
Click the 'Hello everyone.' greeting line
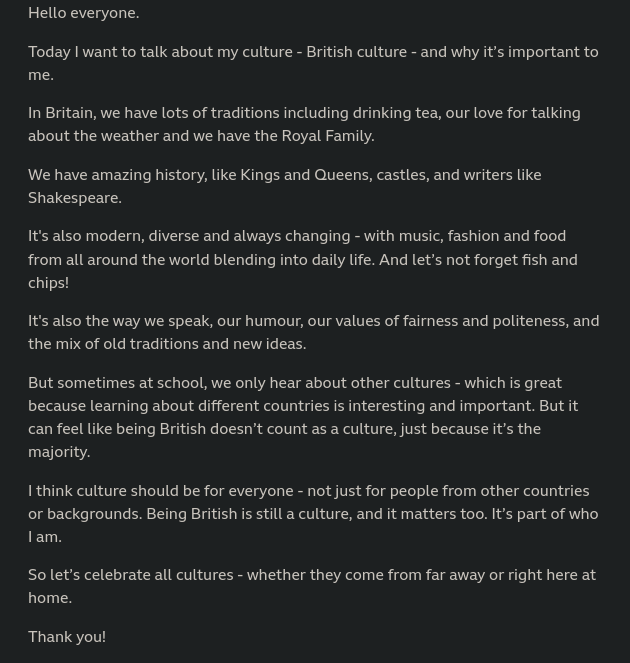[x=84, y=13]
